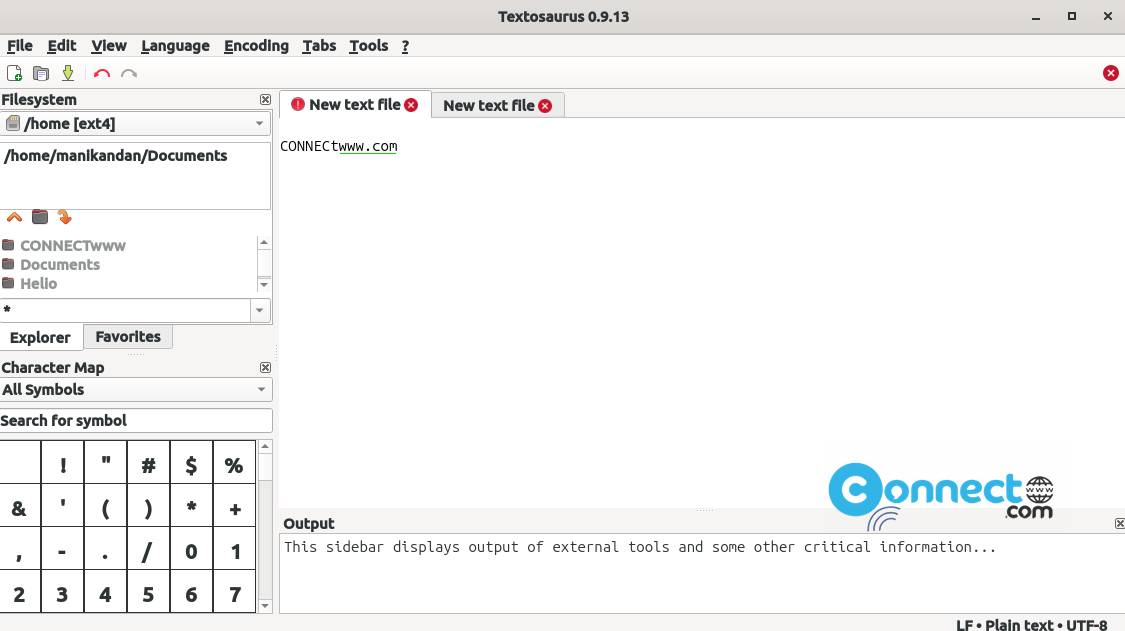Insert the & symbol

tap(19, 506)
